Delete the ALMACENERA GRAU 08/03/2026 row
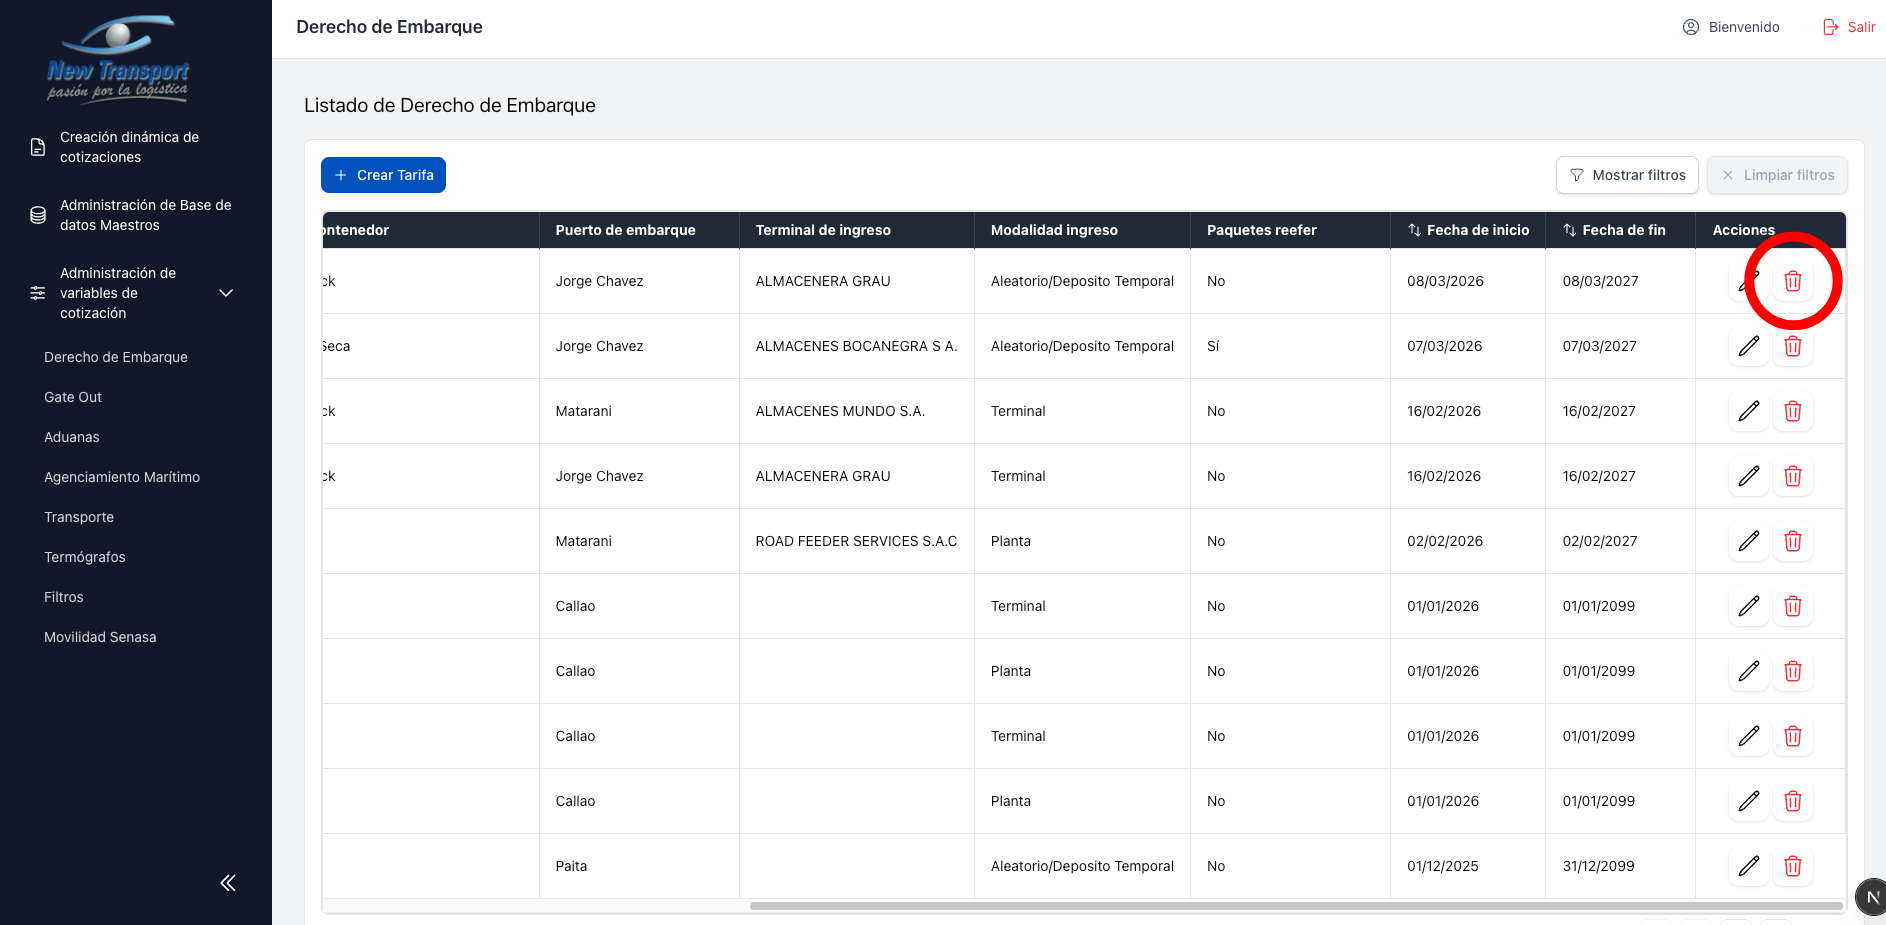This screenshot has width=1886, height=925. [1792, 282]
